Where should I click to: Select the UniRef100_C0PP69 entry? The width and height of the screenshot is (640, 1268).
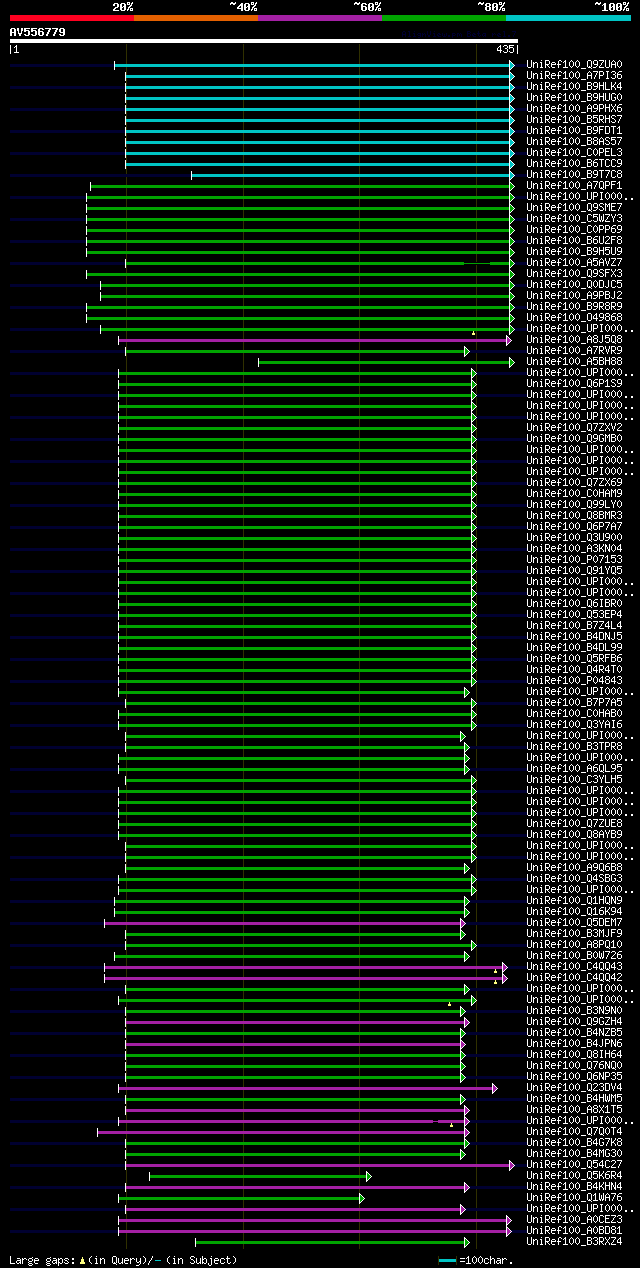click(x=574, y=230)
